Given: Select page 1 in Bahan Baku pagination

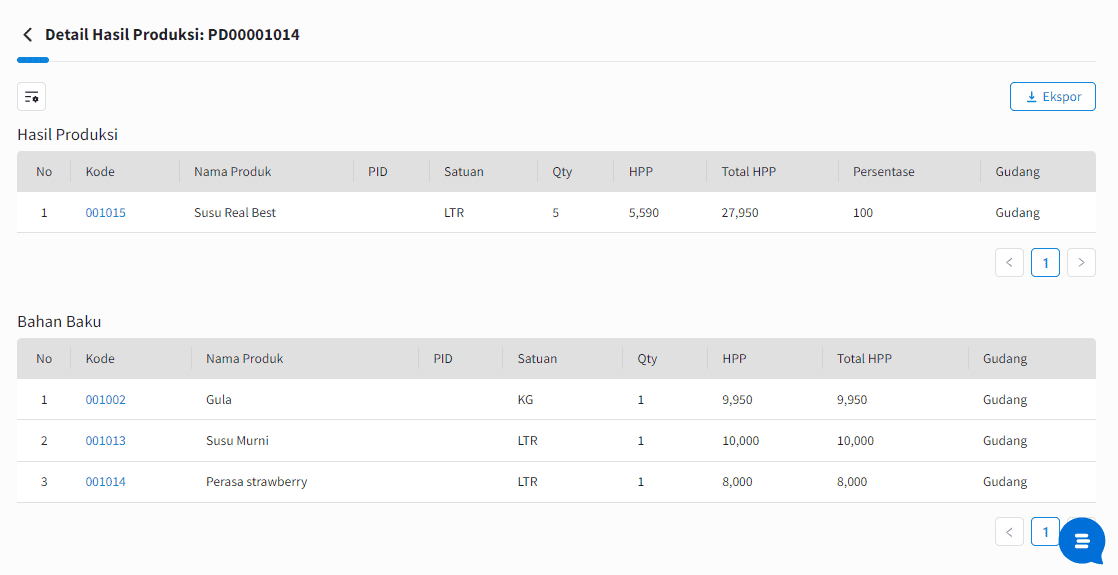Looking at the screenshot, I should (x=1045, y=531).
